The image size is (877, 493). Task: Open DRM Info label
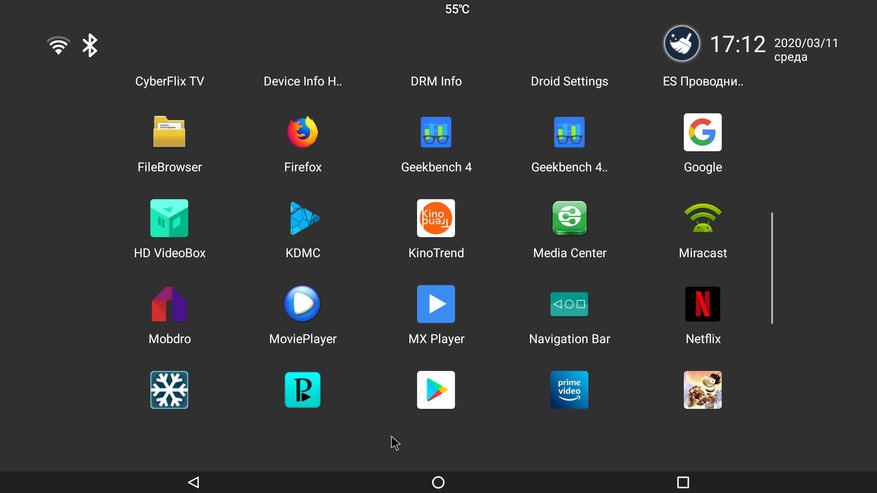click(x=436, y=81)
